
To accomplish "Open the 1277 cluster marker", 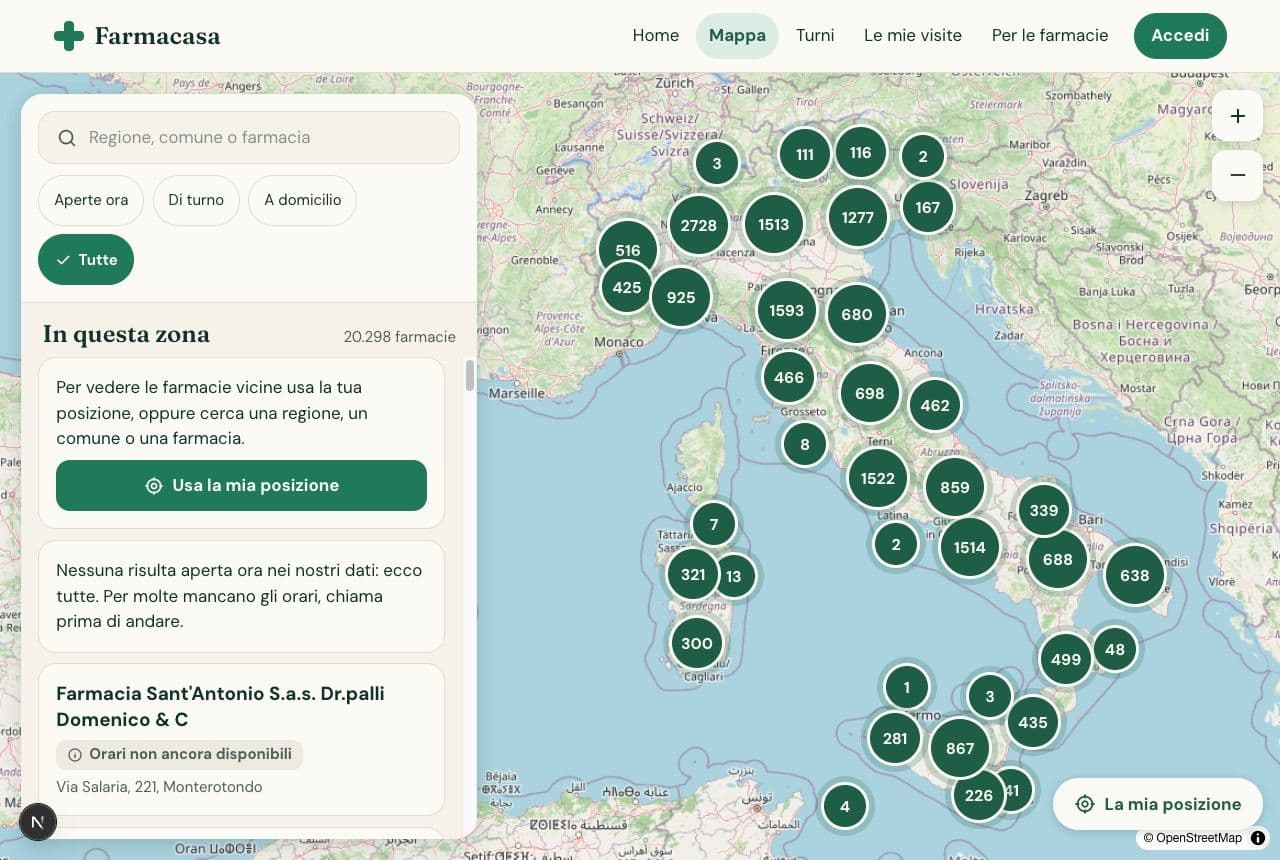I will (x=858, y=217).
